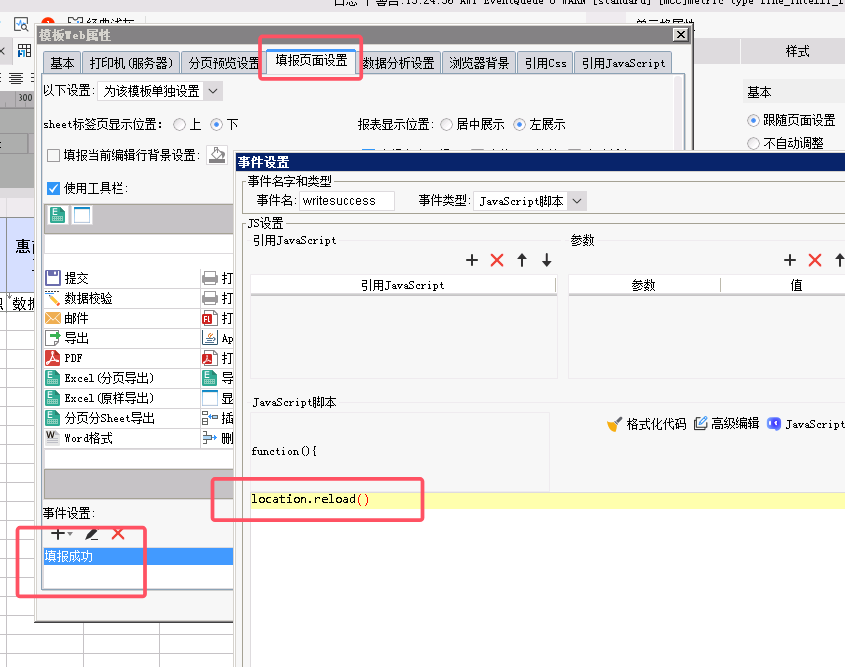Add a new parameter row
The image size is (845, 667).
(790, 260)
